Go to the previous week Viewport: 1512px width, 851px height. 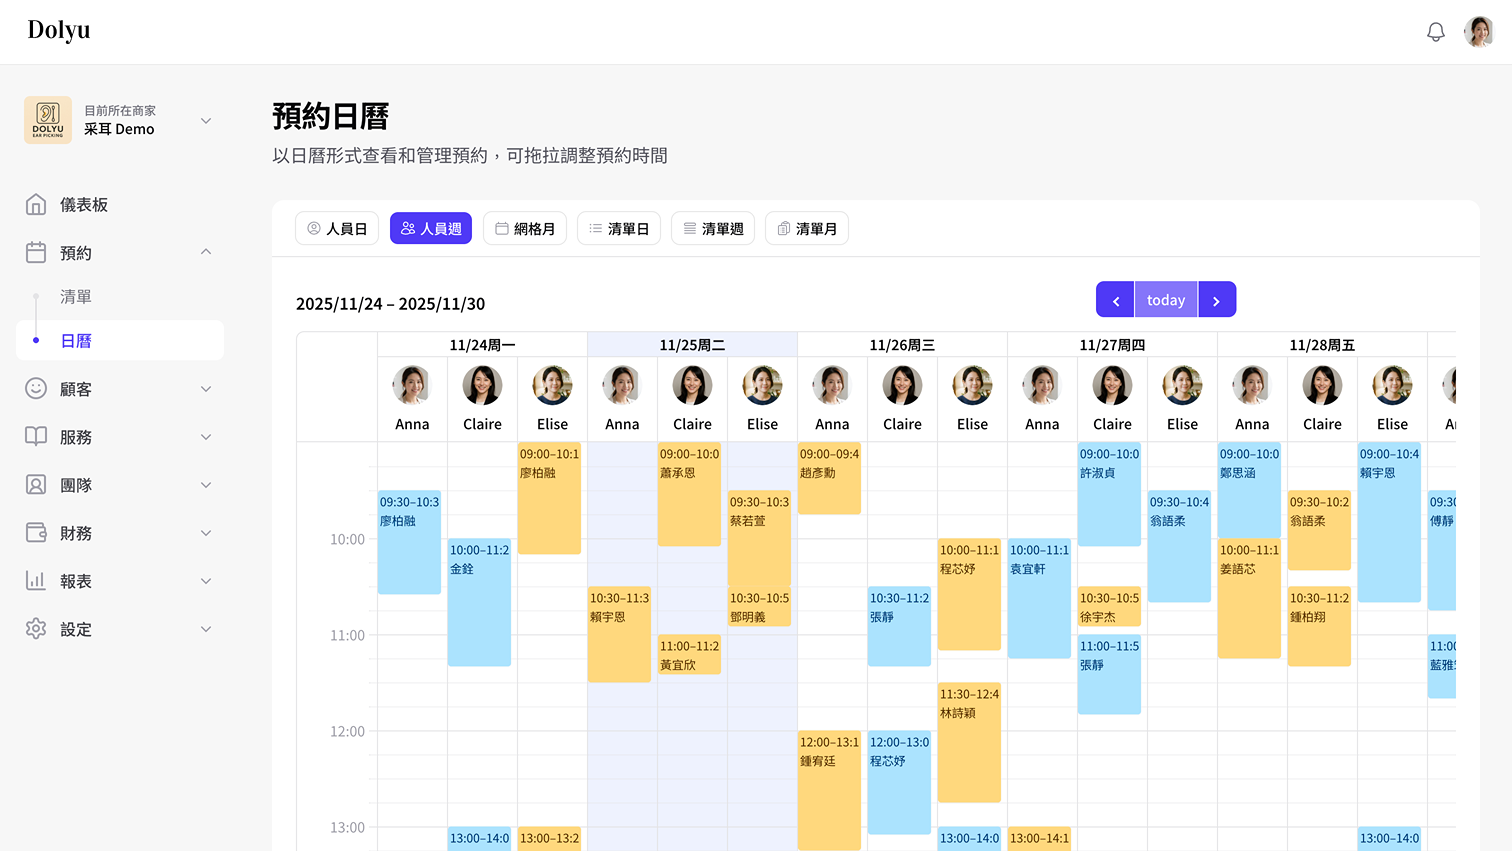click(x=1115, y=300)
